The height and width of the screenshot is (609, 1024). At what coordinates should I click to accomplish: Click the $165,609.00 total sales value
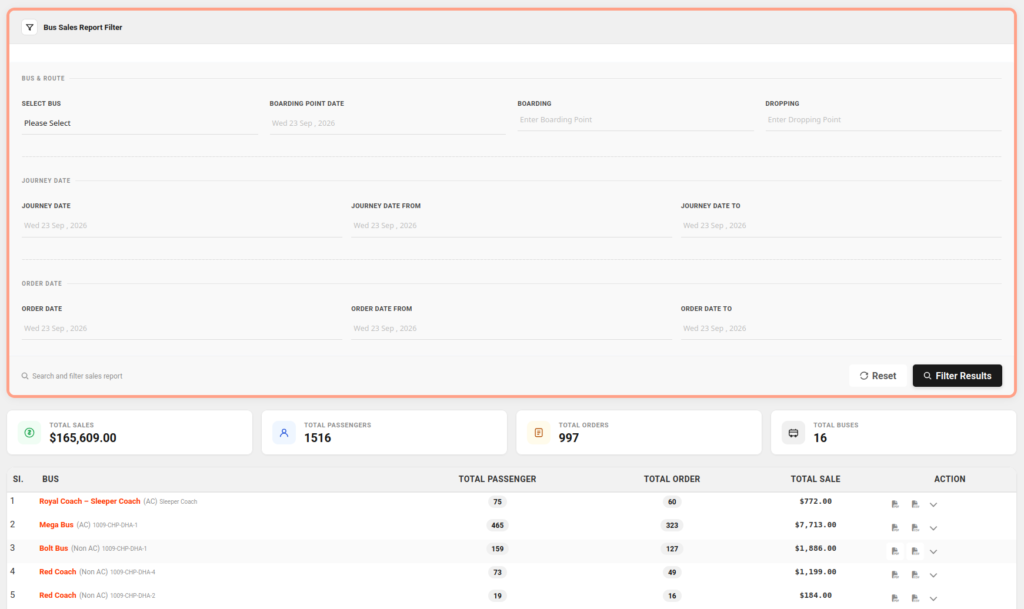[x=83, y=438]
